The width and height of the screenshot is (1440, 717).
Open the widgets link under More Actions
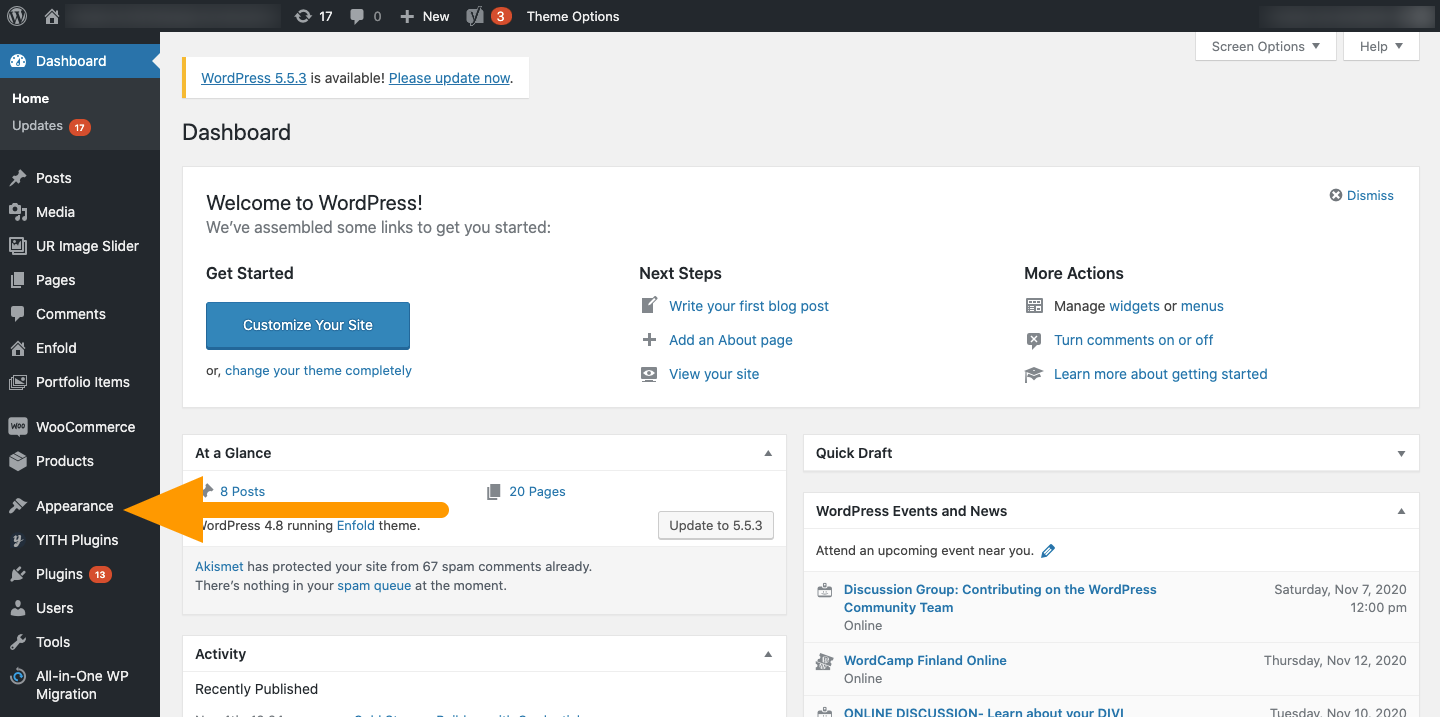point(1135,306)
